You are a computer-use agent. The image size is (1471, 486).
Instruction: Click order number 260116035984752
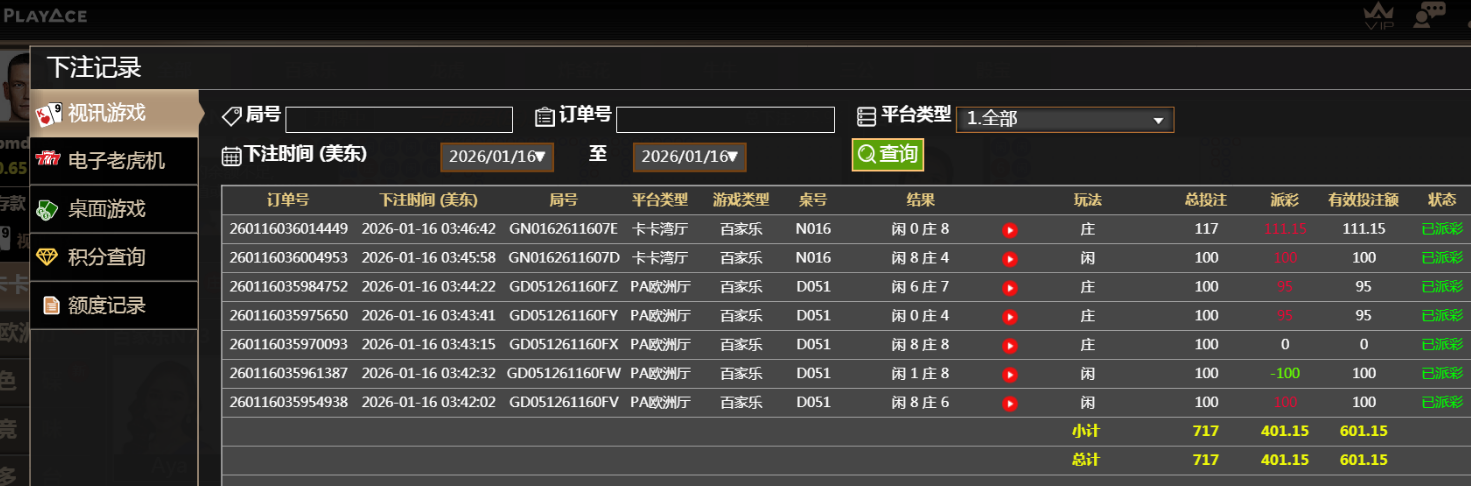[289, 287]
